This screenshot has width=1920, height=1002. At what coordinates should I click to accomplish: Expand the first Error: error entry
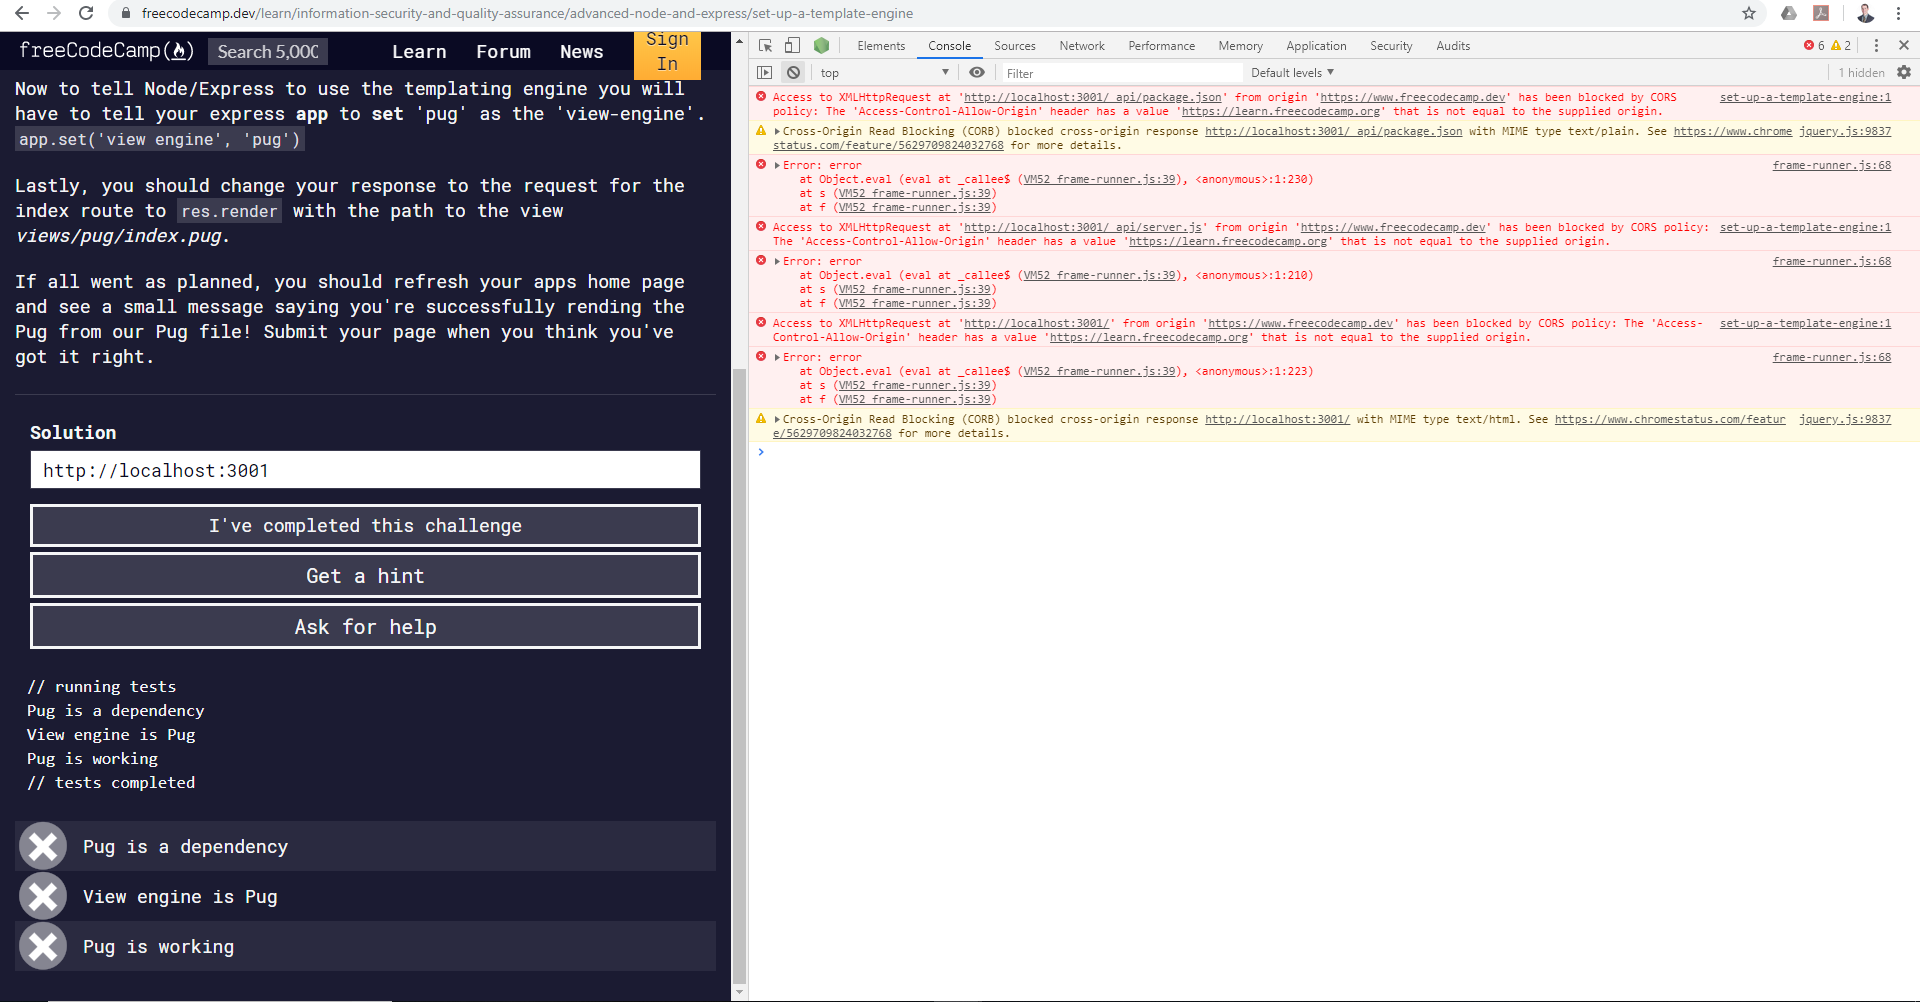pos(777,165)
